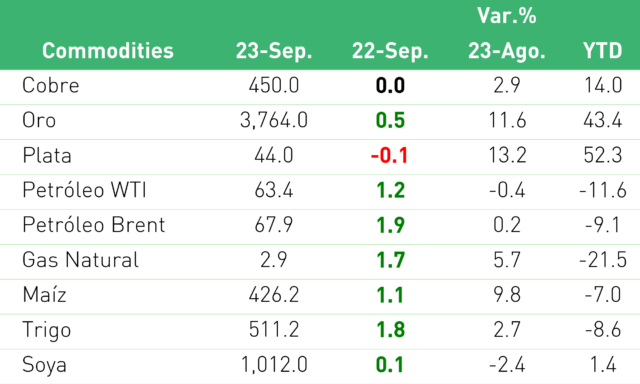Screen dimensions: 640x384
Task: Click the 22-Sep. column header
Action: point(390,52)
